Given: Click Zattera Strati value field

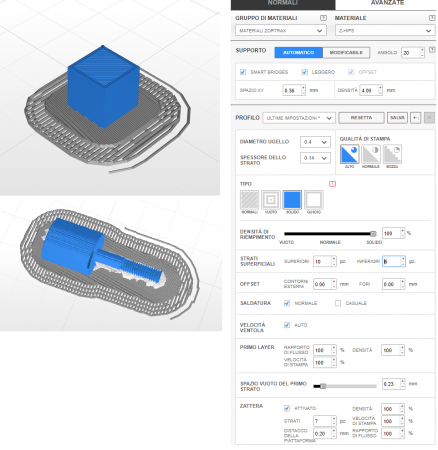Looking at the screenshot, I should click(322, 421).
